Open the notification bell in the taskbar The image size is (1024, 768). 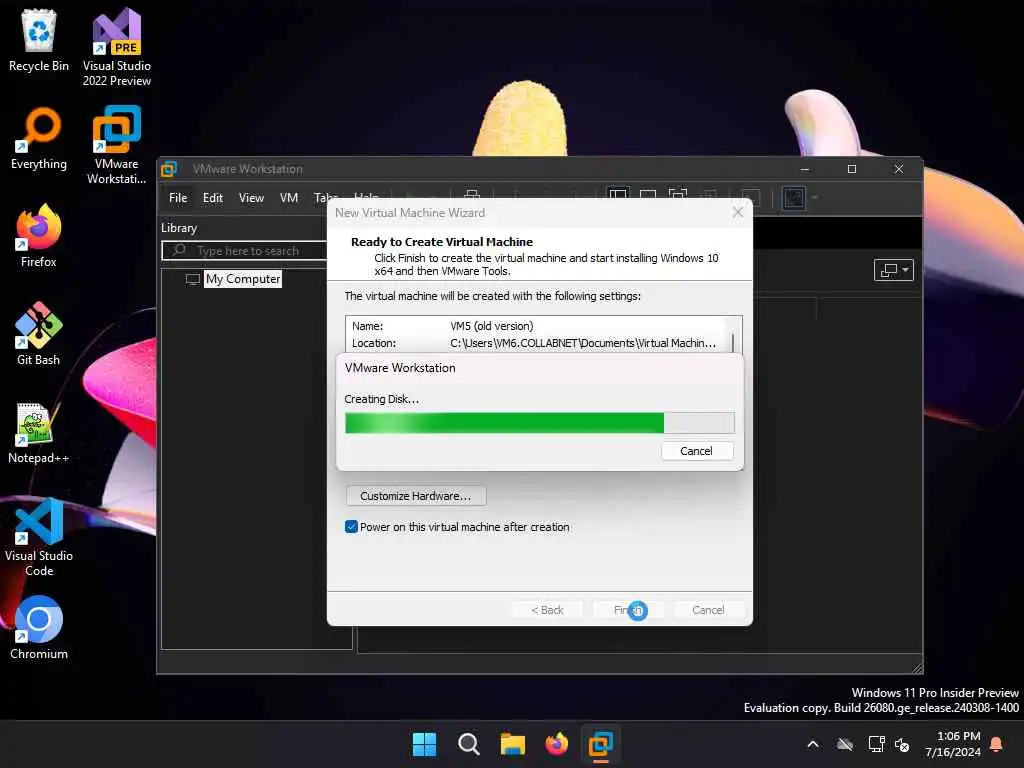(997, 744)
